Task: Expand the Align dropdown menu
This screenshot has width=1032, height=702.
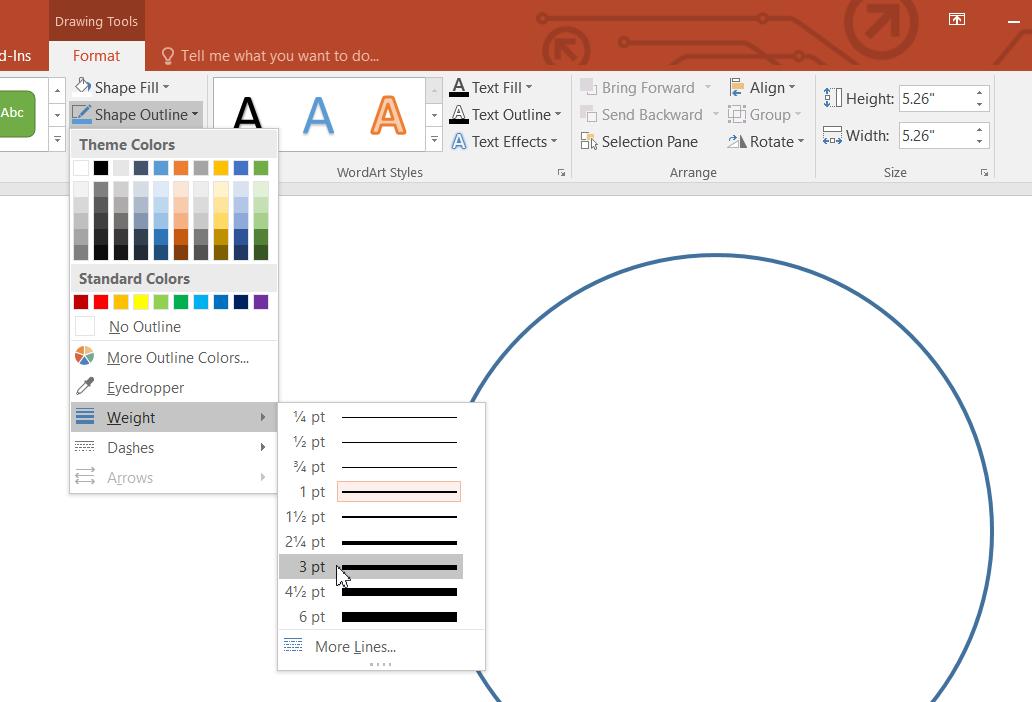Action: click(x=791, y=88)
